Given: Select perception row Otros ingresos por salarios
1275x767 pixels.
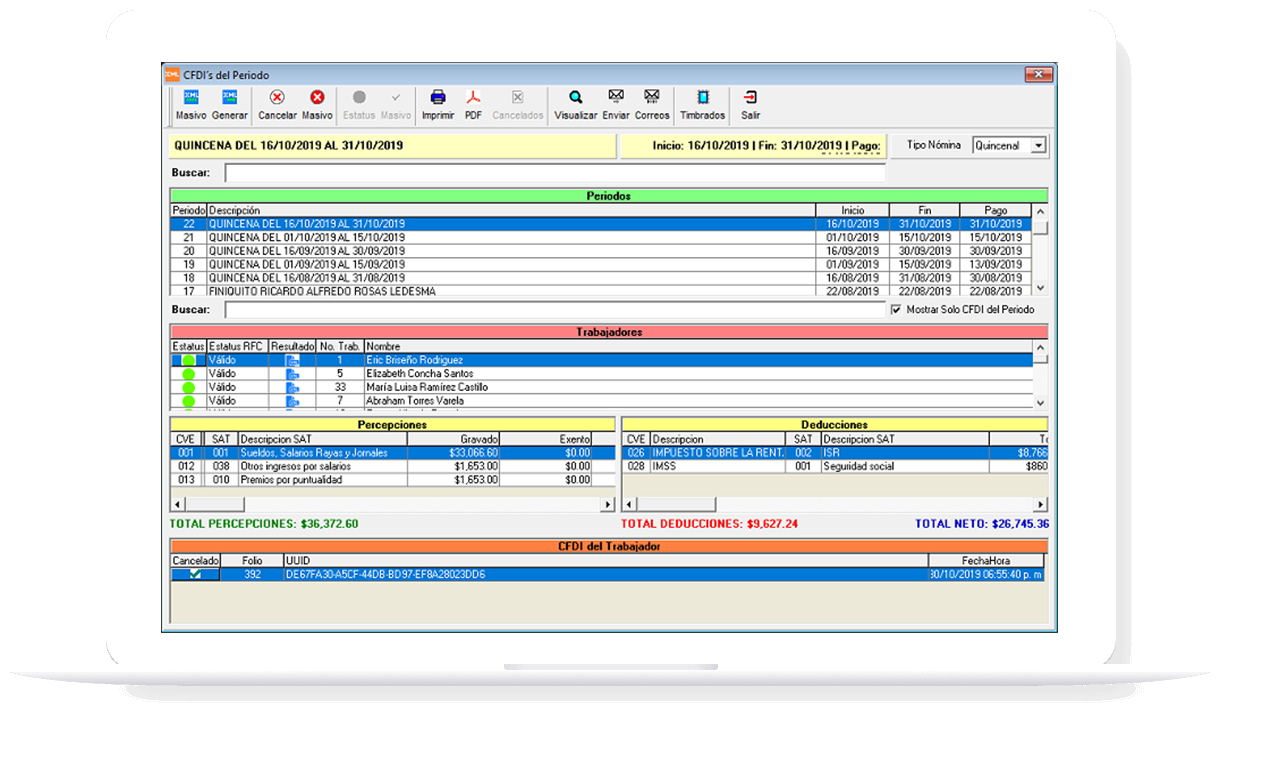Looking at the screenshot, I should [393, 466].
